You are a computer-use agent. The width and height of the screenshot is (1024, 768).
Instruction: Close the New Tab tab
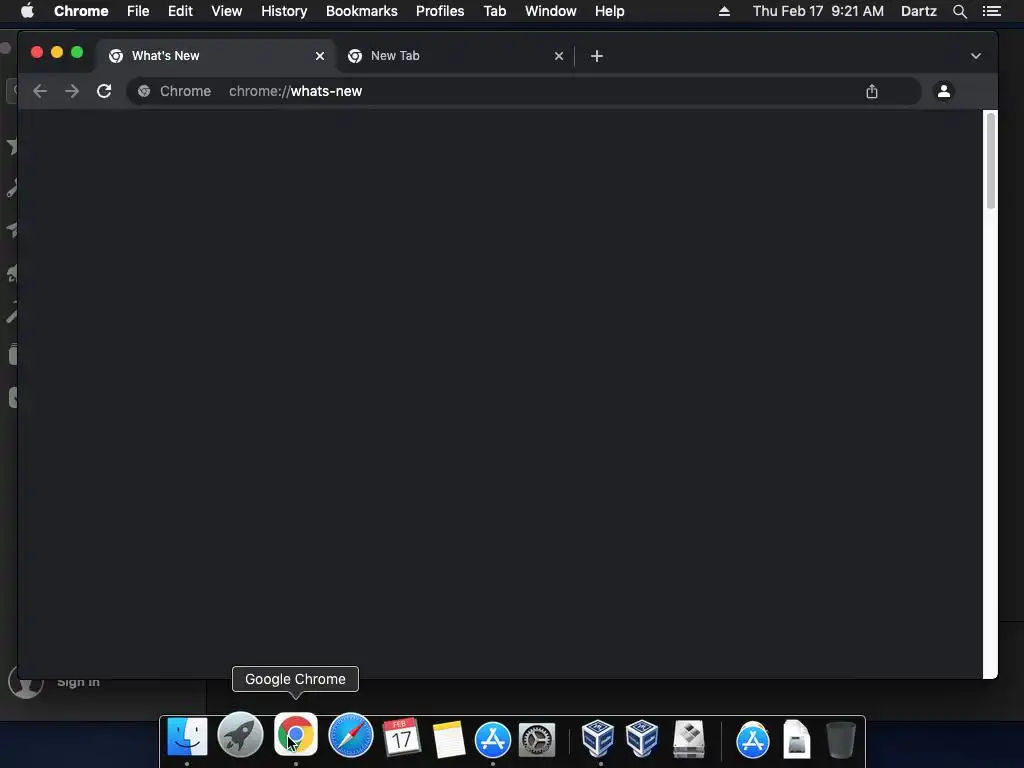559,56
